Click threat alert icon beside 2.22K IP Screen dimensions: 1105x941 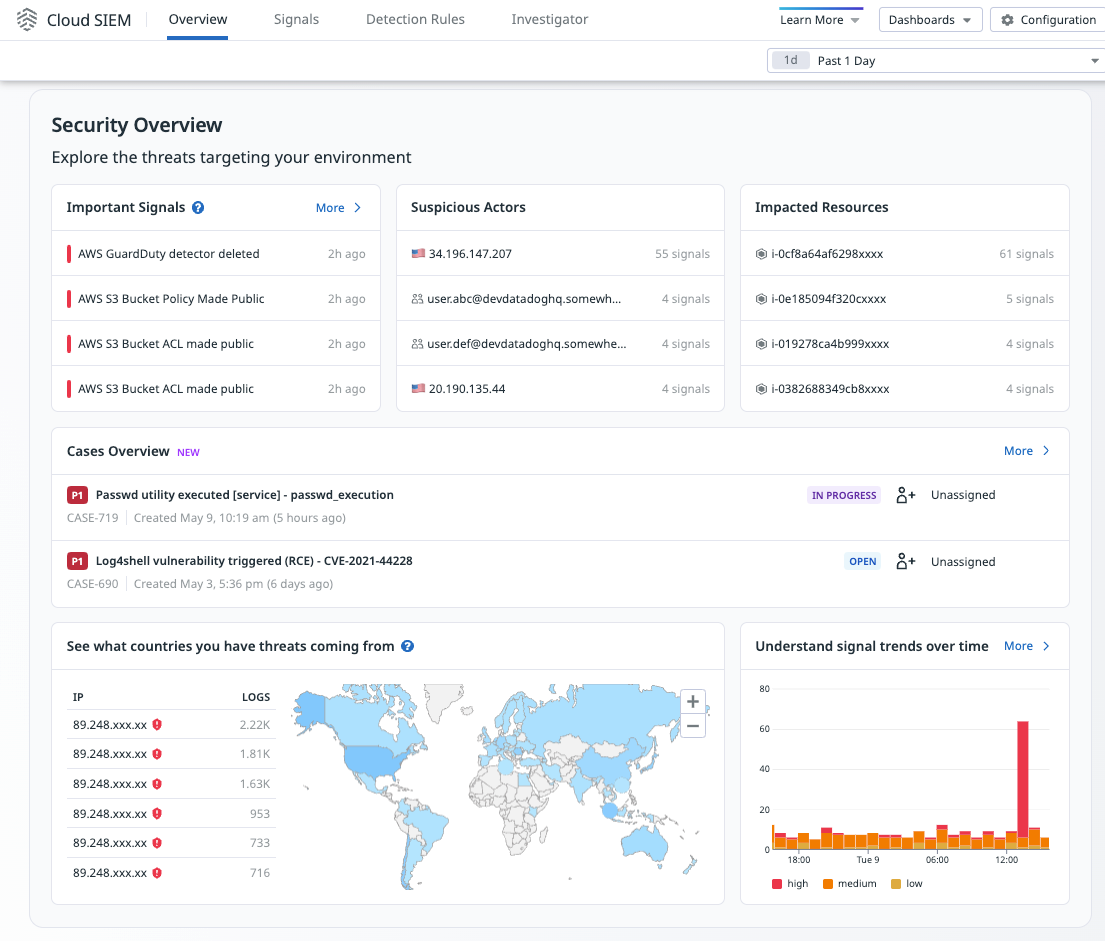(x=157, y=725)
